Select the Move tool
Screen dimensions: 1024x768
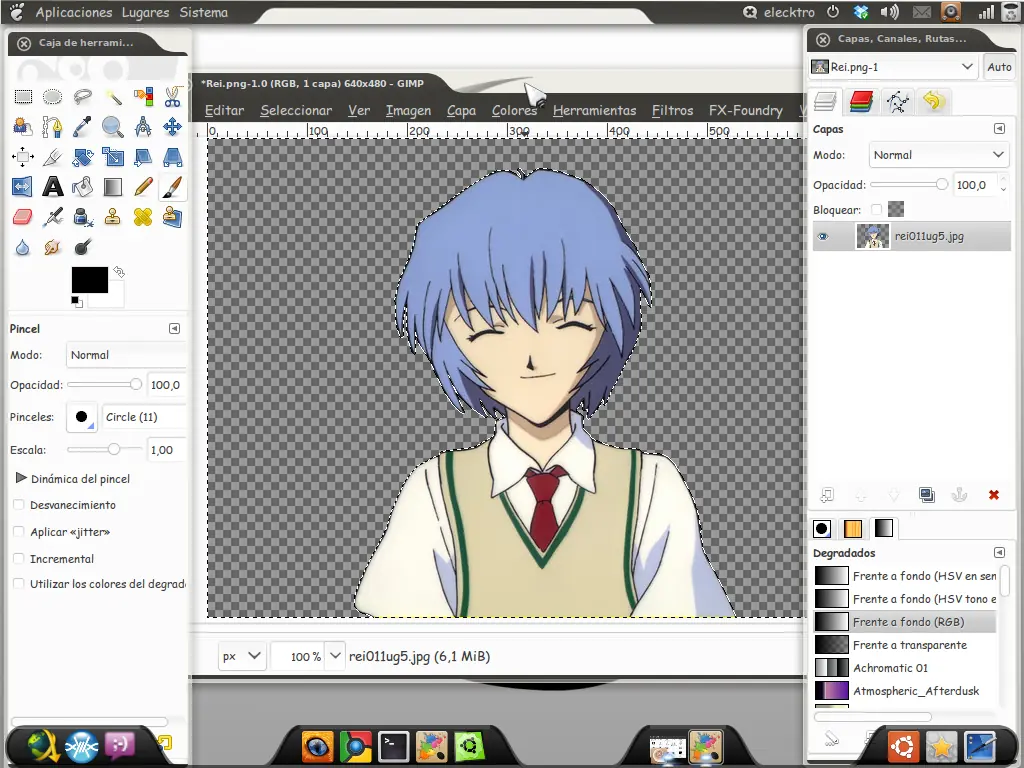[x=172, y=127]
